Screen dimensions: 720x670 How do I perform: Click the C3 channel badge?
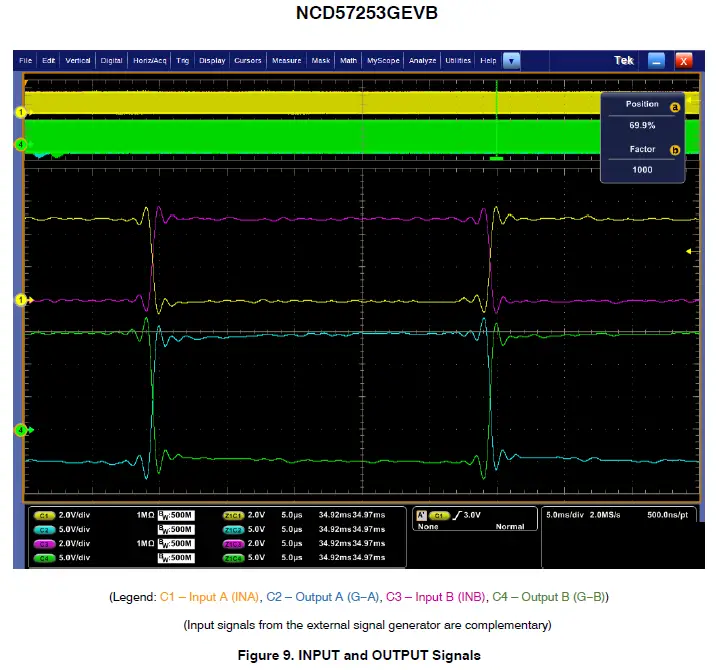(x=44, y=544)
